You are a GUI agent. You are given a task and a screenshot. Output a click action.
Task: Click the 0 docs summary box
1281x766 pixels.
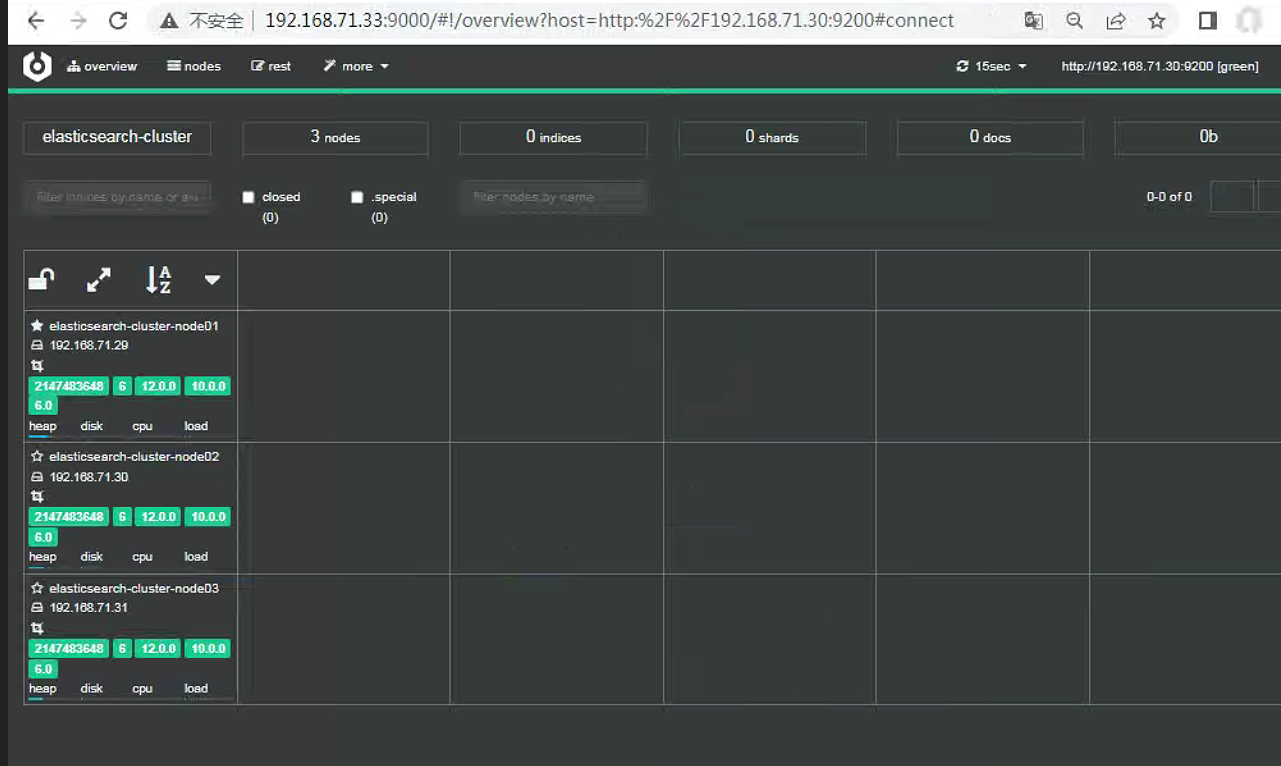(990, 137)
